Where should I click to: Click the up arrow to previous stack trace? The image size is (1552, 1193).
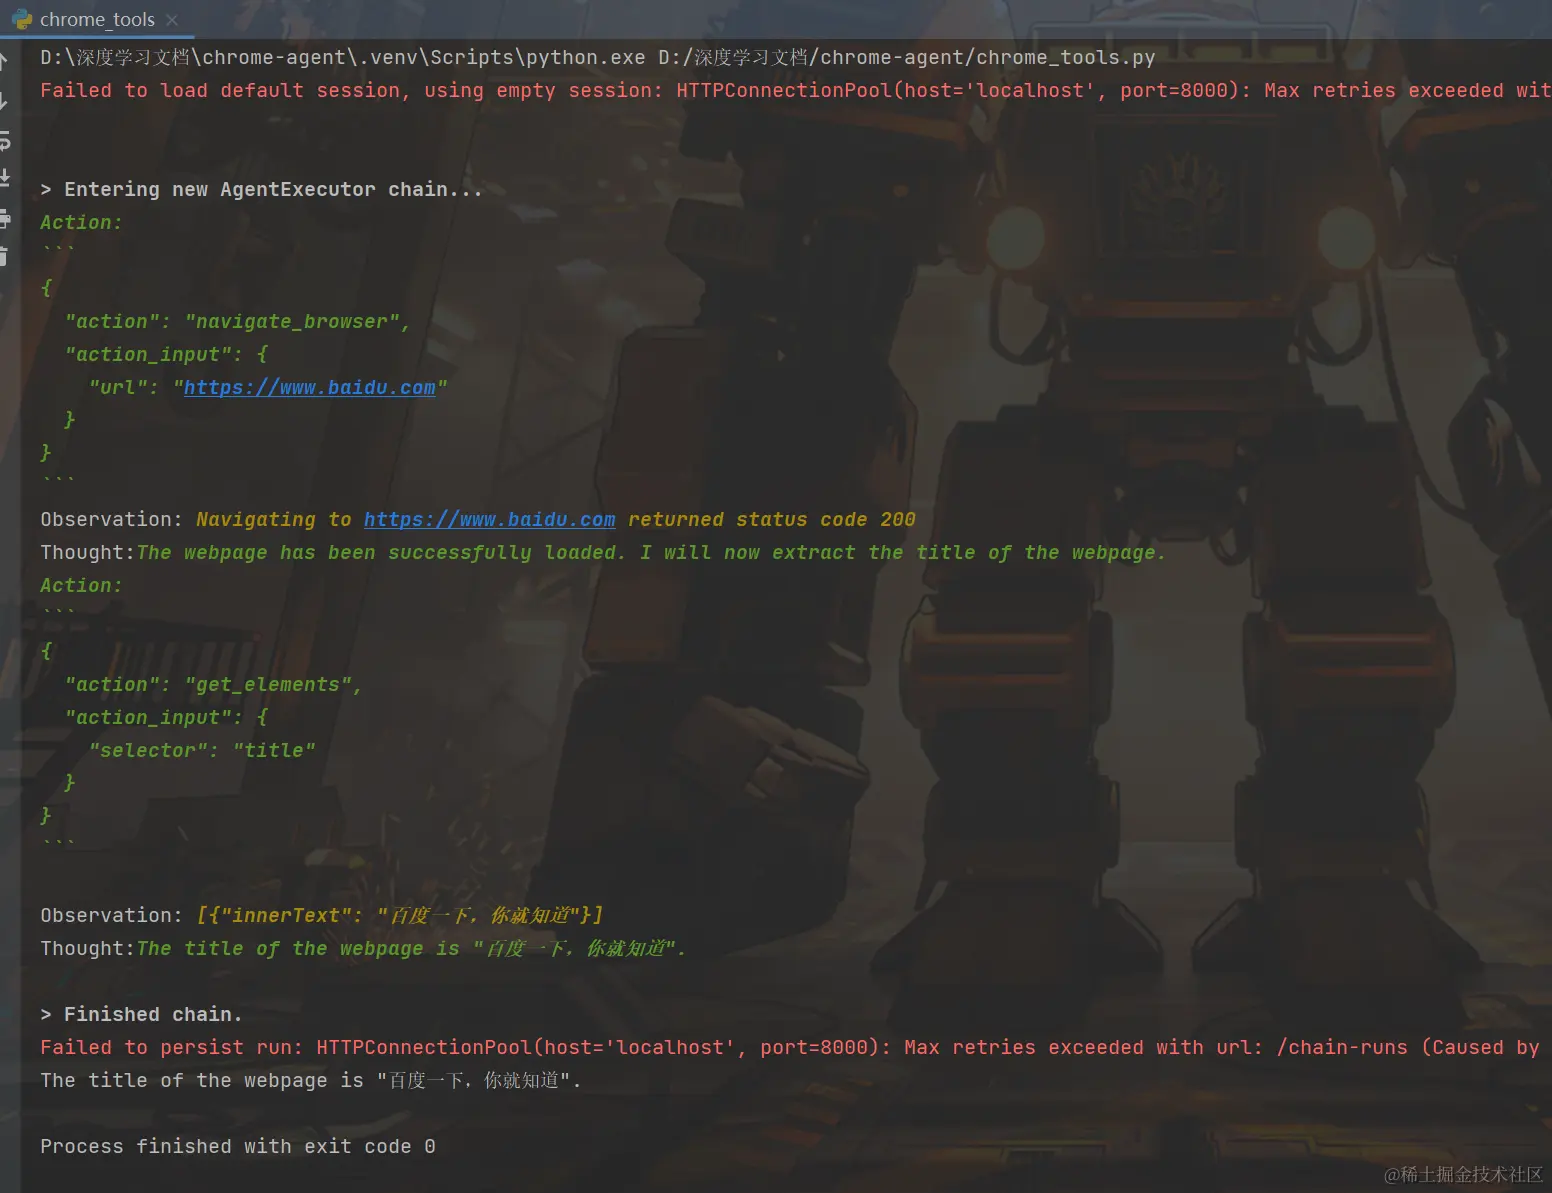point(4,62)
